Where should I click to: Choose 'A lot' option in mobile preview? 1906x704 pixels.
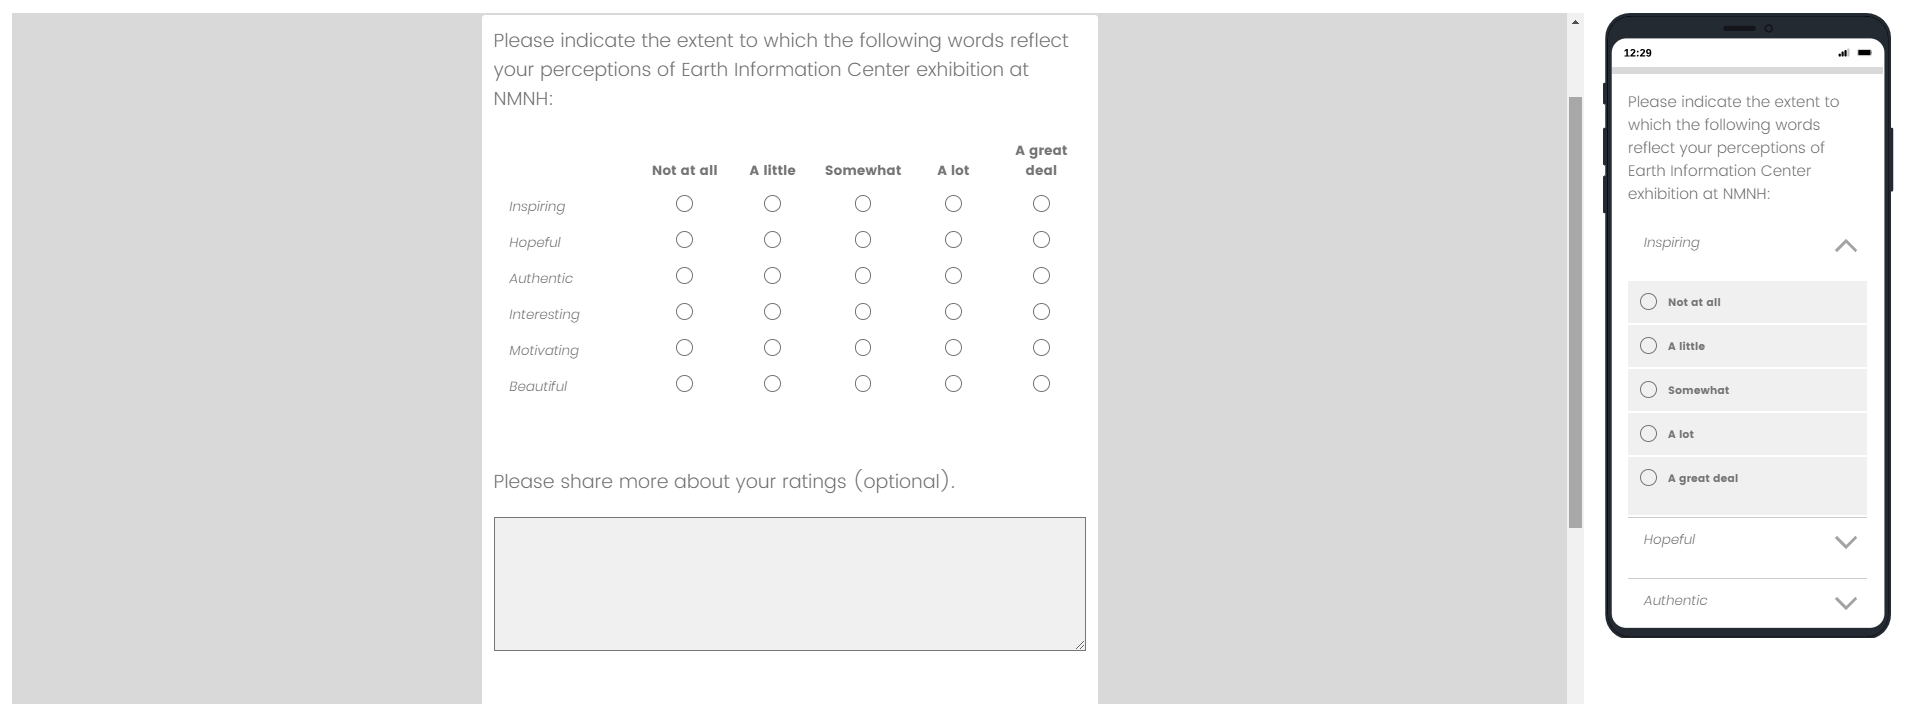(x=1649, y=434)
